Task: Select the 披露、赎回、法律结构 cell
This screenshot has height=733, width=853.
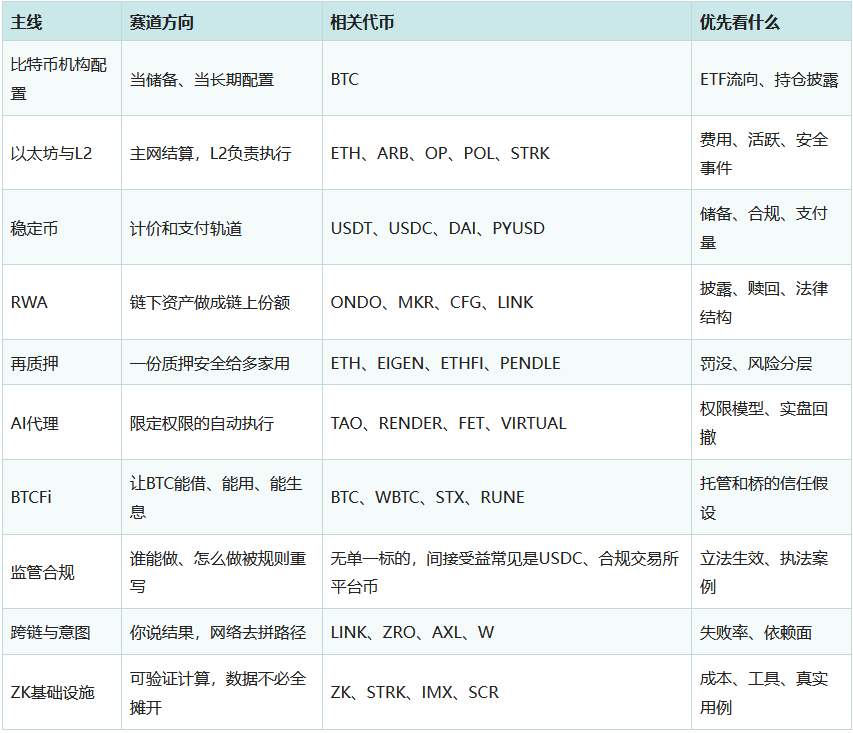Action: tap(771, 302)
